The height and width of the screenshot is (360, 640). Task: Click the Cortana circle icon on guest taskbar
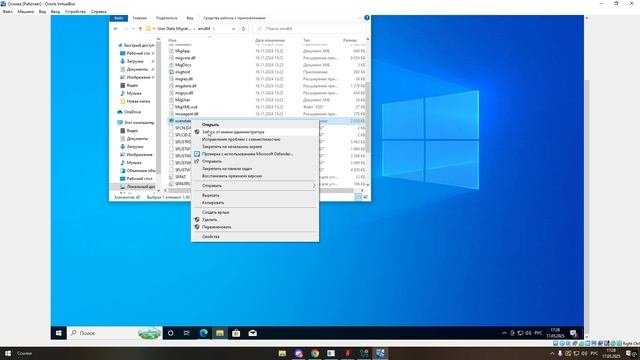(x=171, y=333)
